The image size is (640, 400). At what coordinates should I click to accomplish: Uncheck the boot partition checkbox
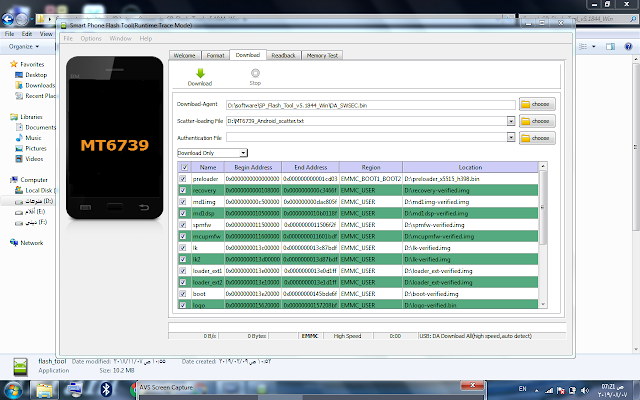click(x=183, y=293)
